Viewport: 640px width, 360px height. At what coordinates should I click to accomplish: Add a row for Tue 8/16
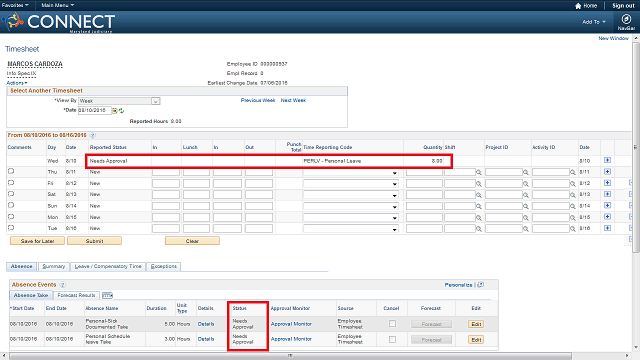pyautogui.click(x=607, y=228)
